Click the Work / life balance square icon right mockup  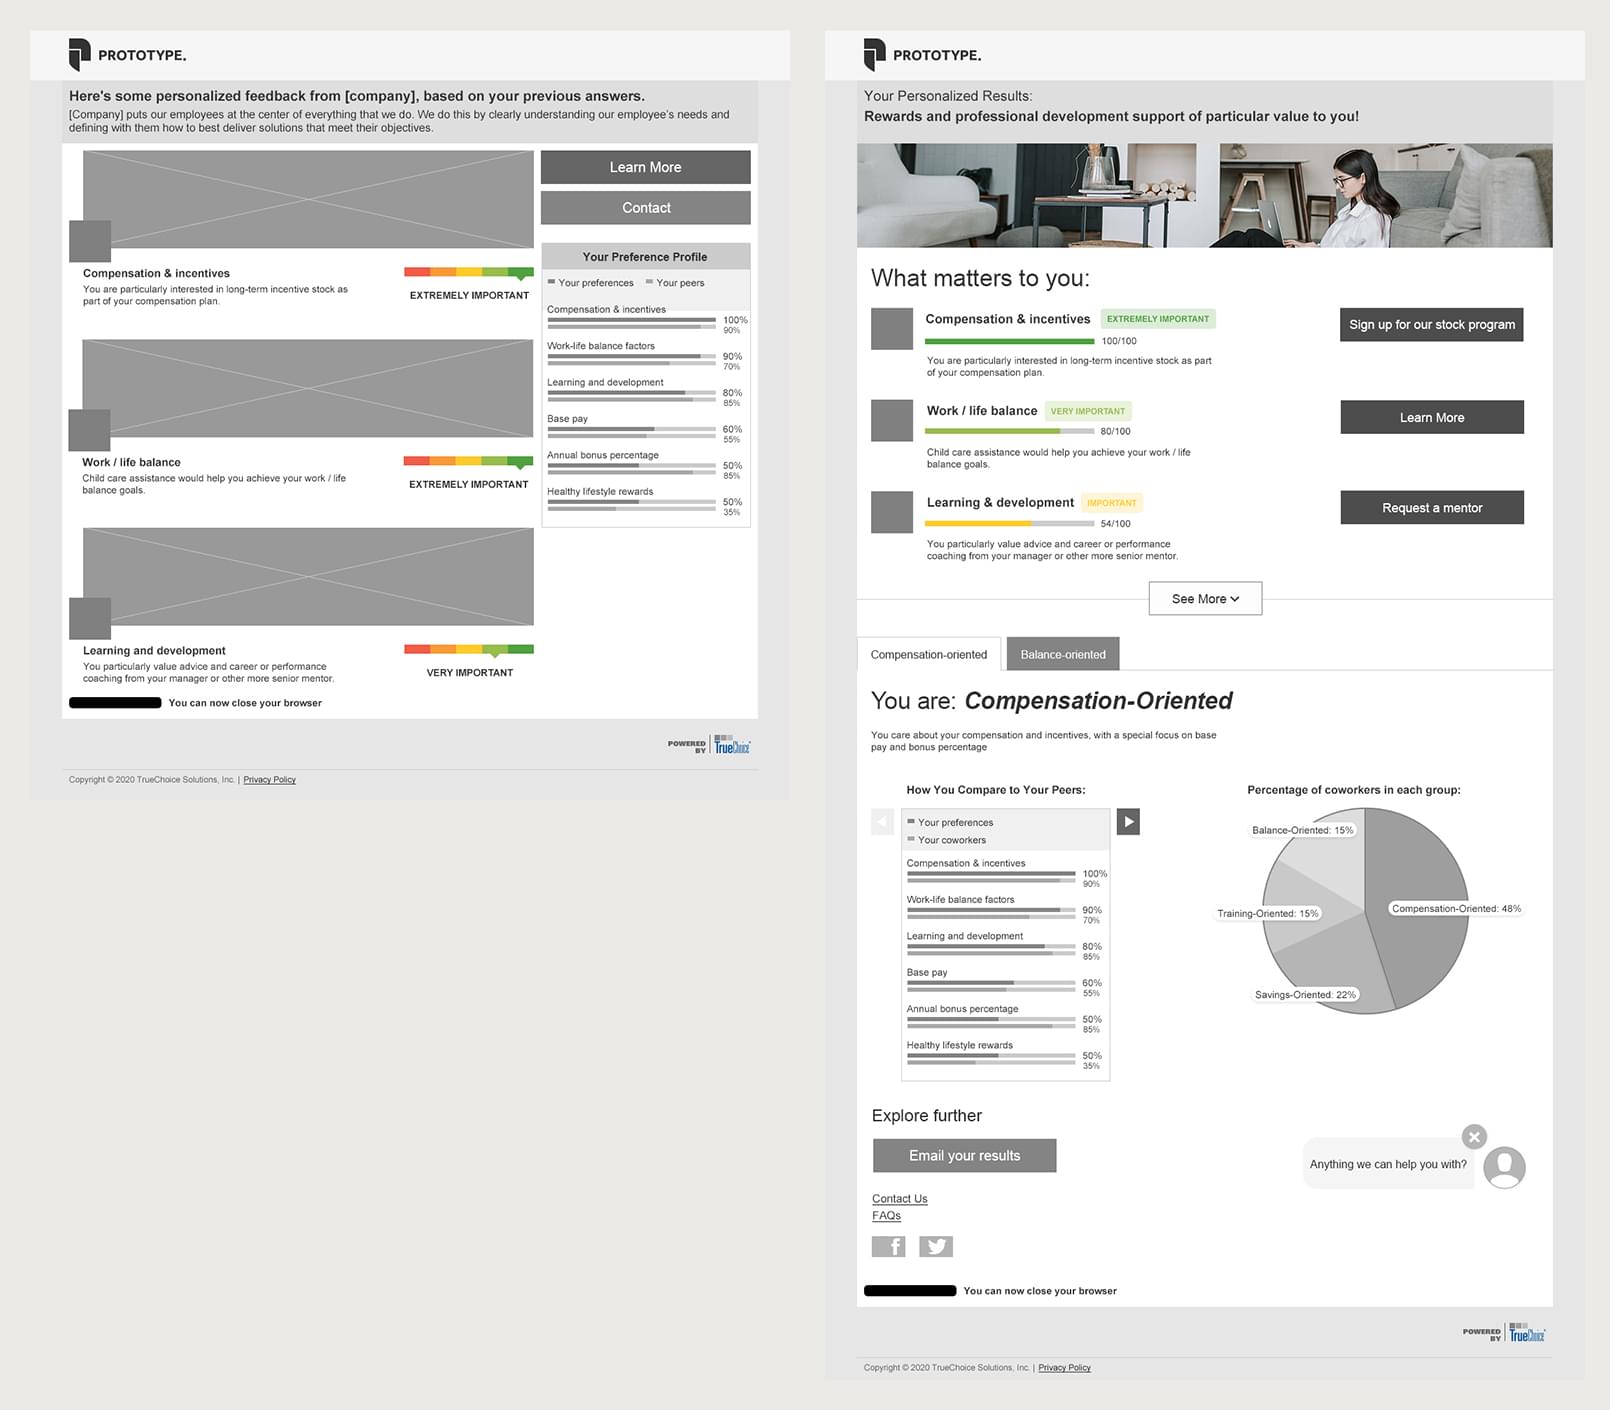892,421
